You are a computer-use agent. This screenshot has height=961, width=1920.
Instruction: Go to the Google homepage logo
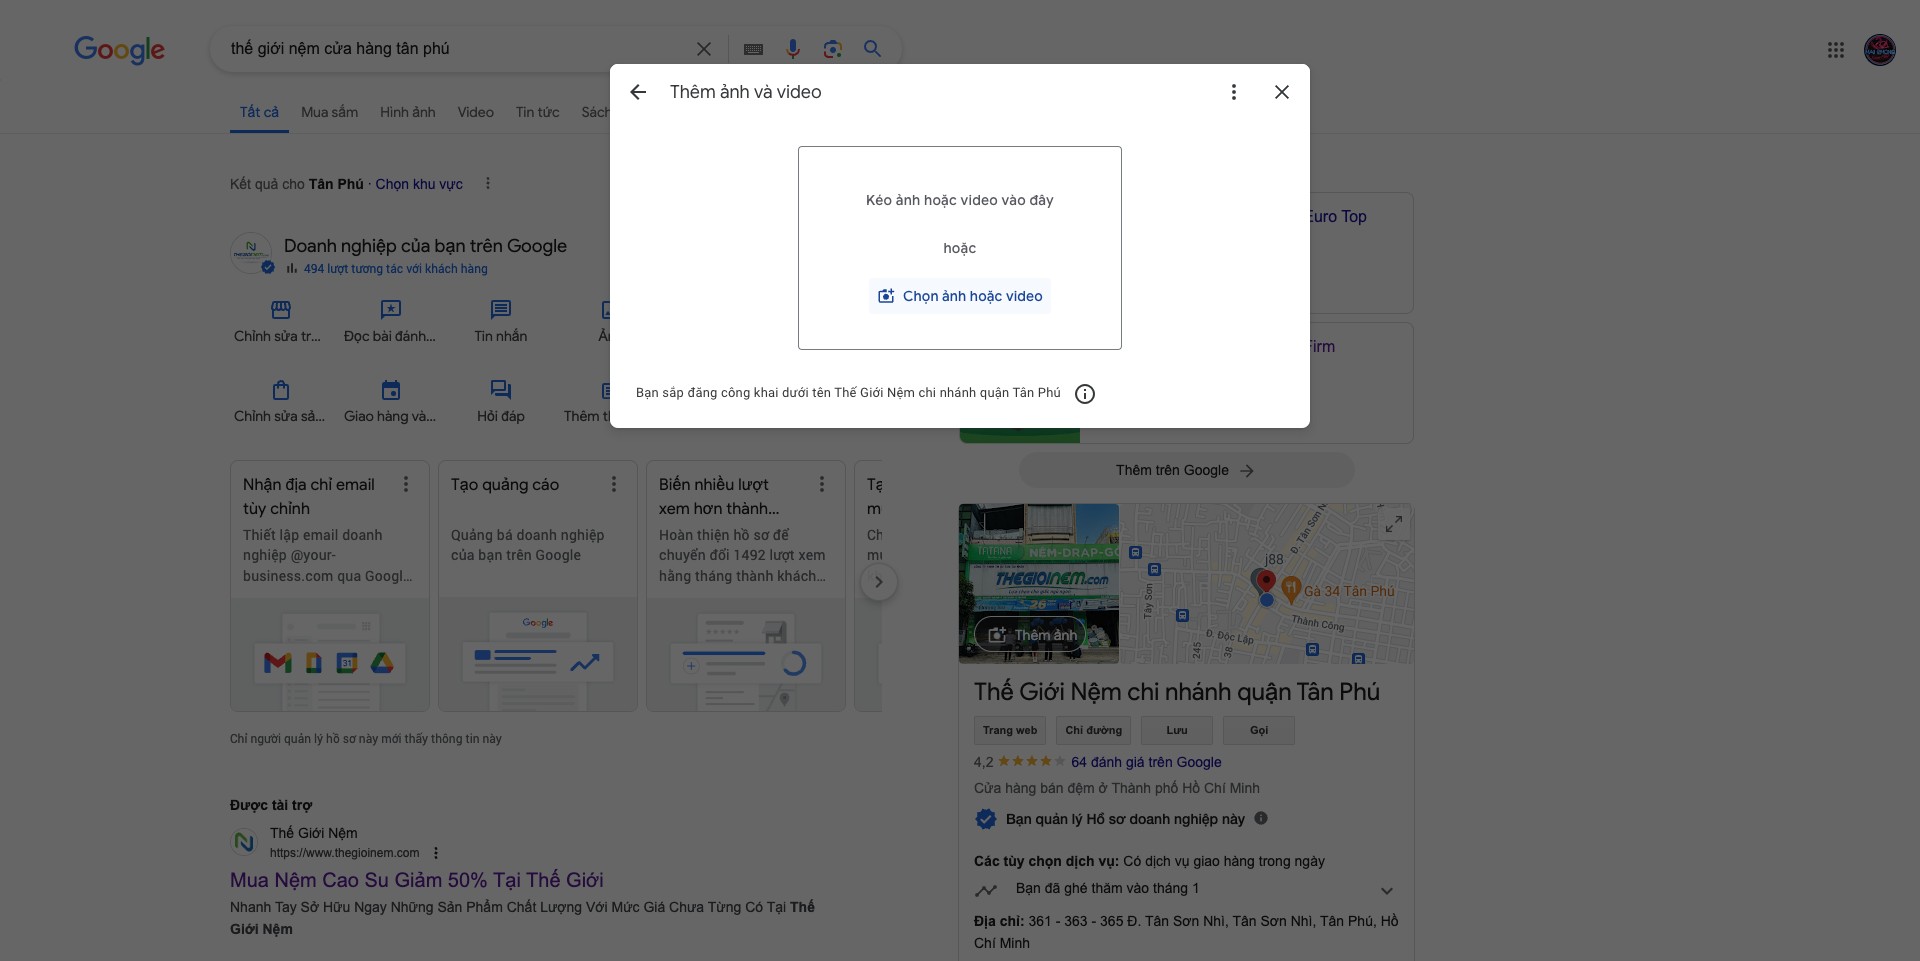[x=120, y=50]
